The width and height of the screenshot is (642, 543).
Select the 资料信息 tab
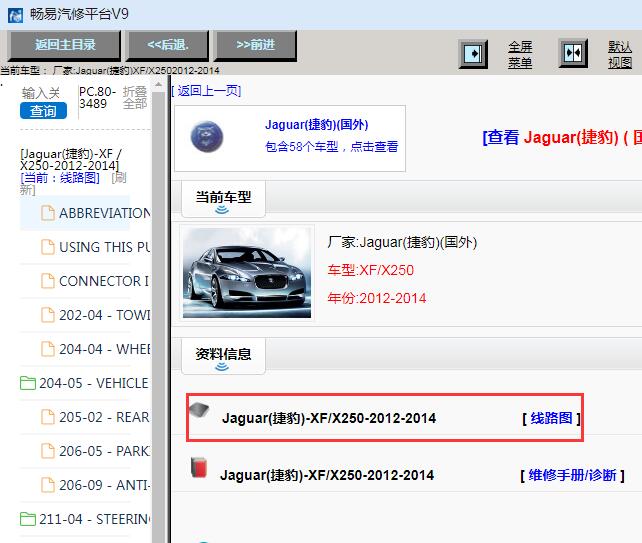tap(223, 355)
